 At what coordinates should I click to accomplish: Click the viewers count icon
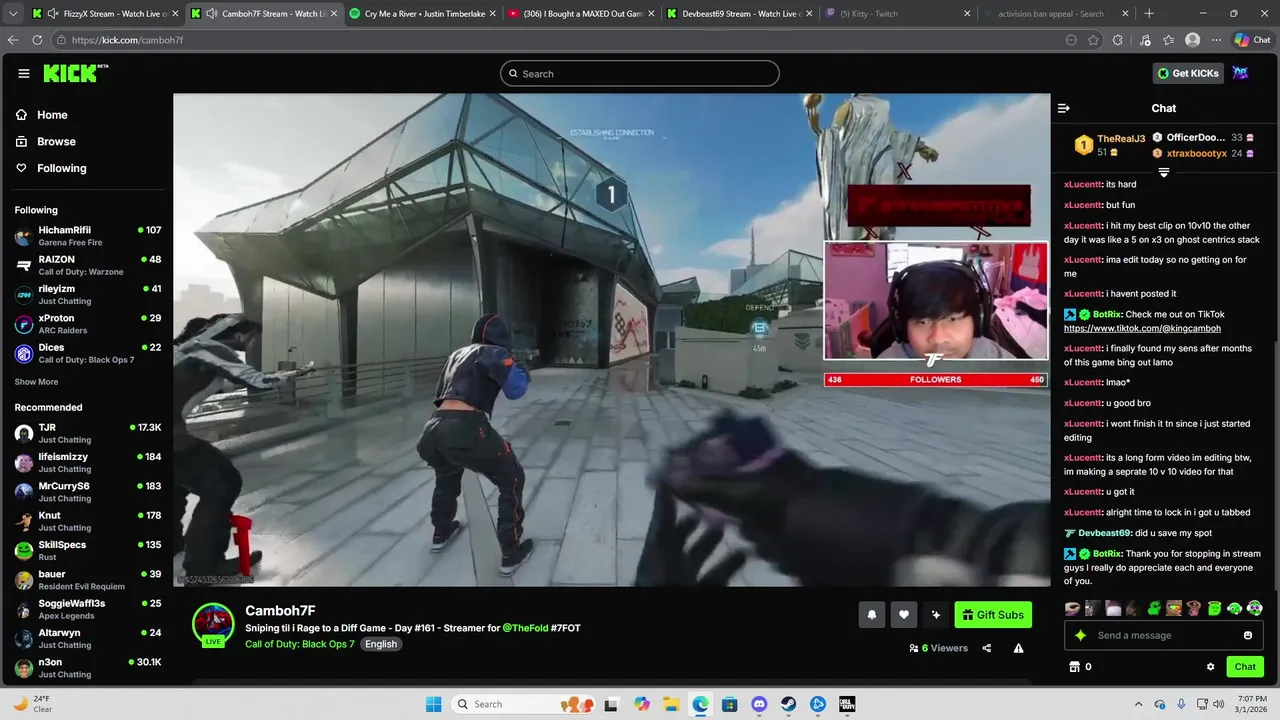tap(914, 648)
